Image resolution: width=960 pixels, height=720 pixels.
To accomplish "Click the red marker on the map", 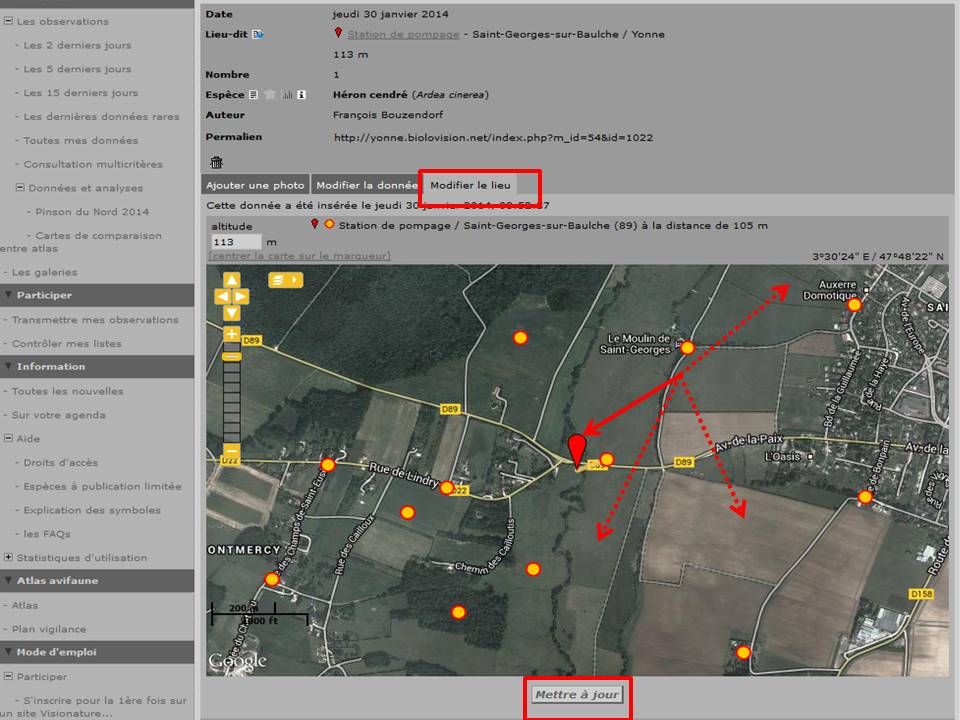I will pyautogui.click(x=577, y=451).
